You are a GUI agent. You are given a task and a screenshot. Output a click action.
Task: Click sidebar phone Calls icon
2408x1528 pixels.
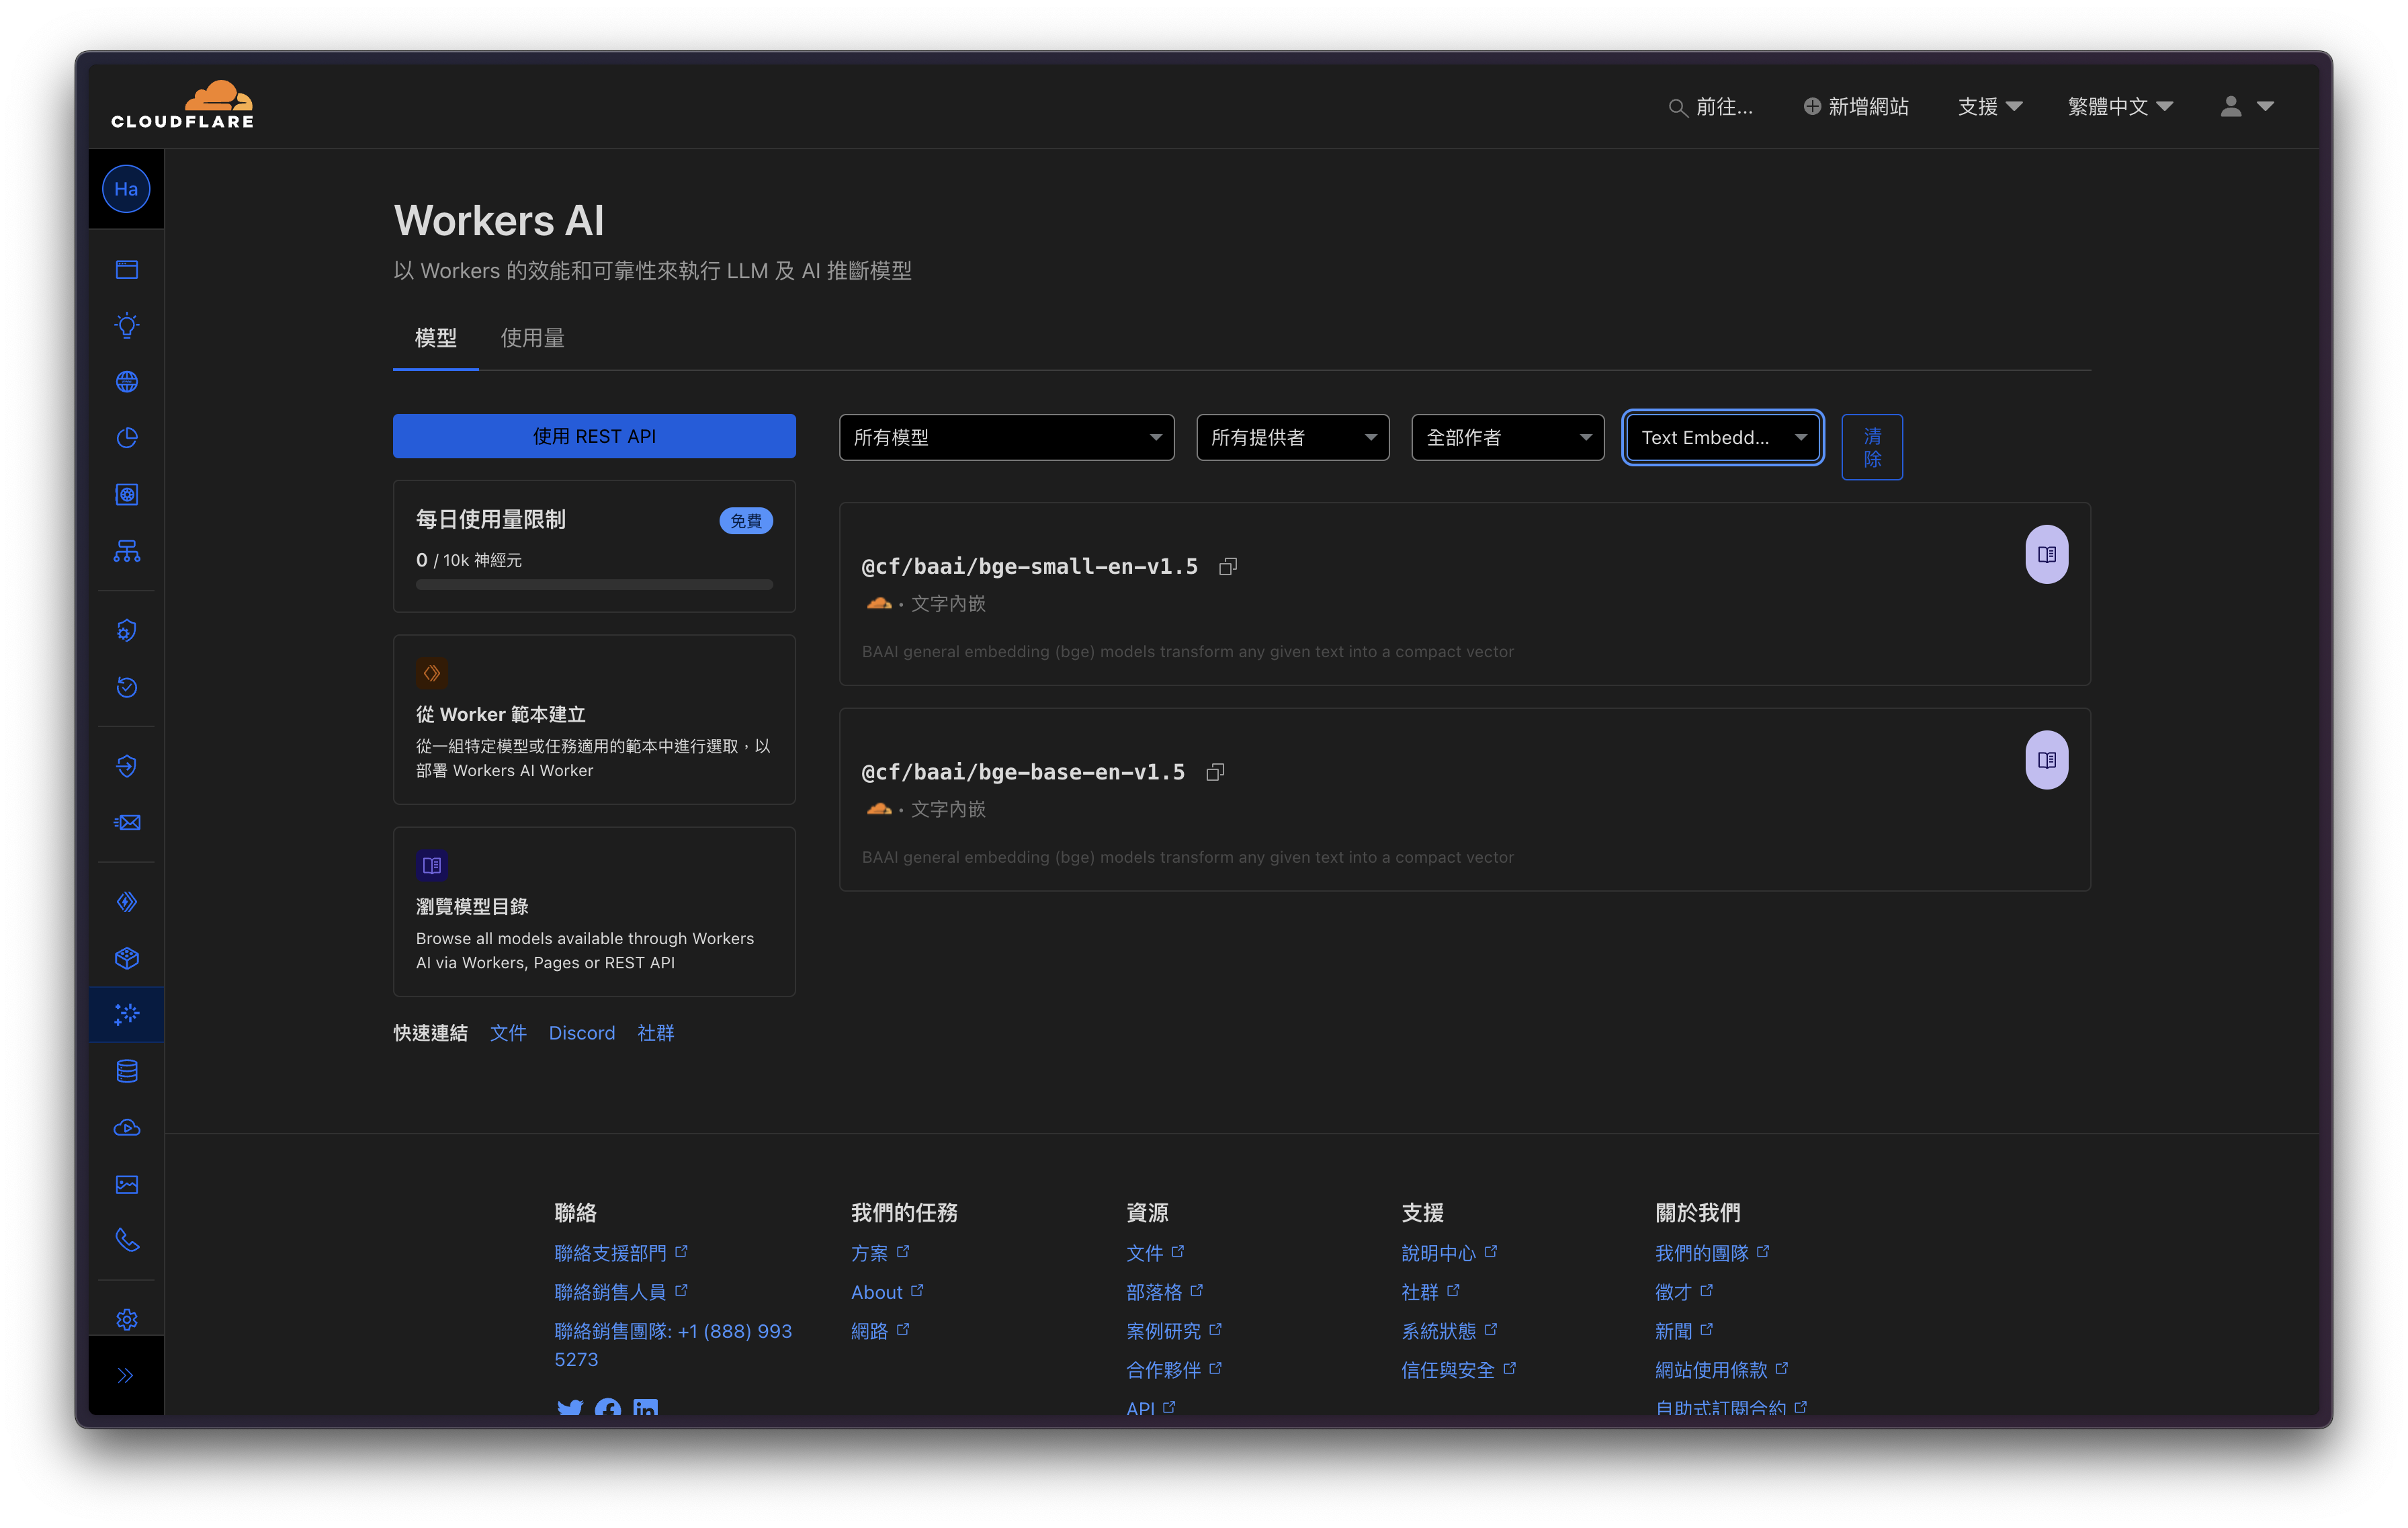coord(127,1240)
